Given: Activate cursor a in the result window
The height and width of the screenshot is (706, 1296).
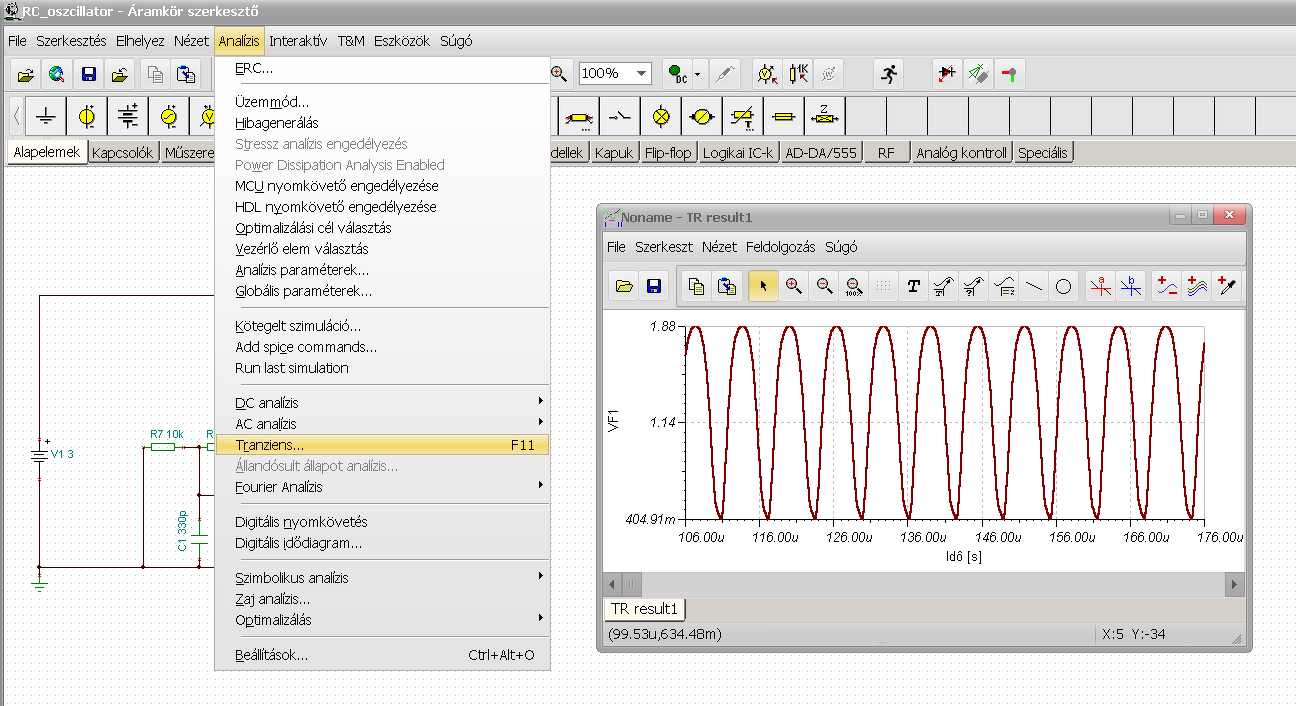Looking at the screenshot, I should click(x=1101, y=287).
